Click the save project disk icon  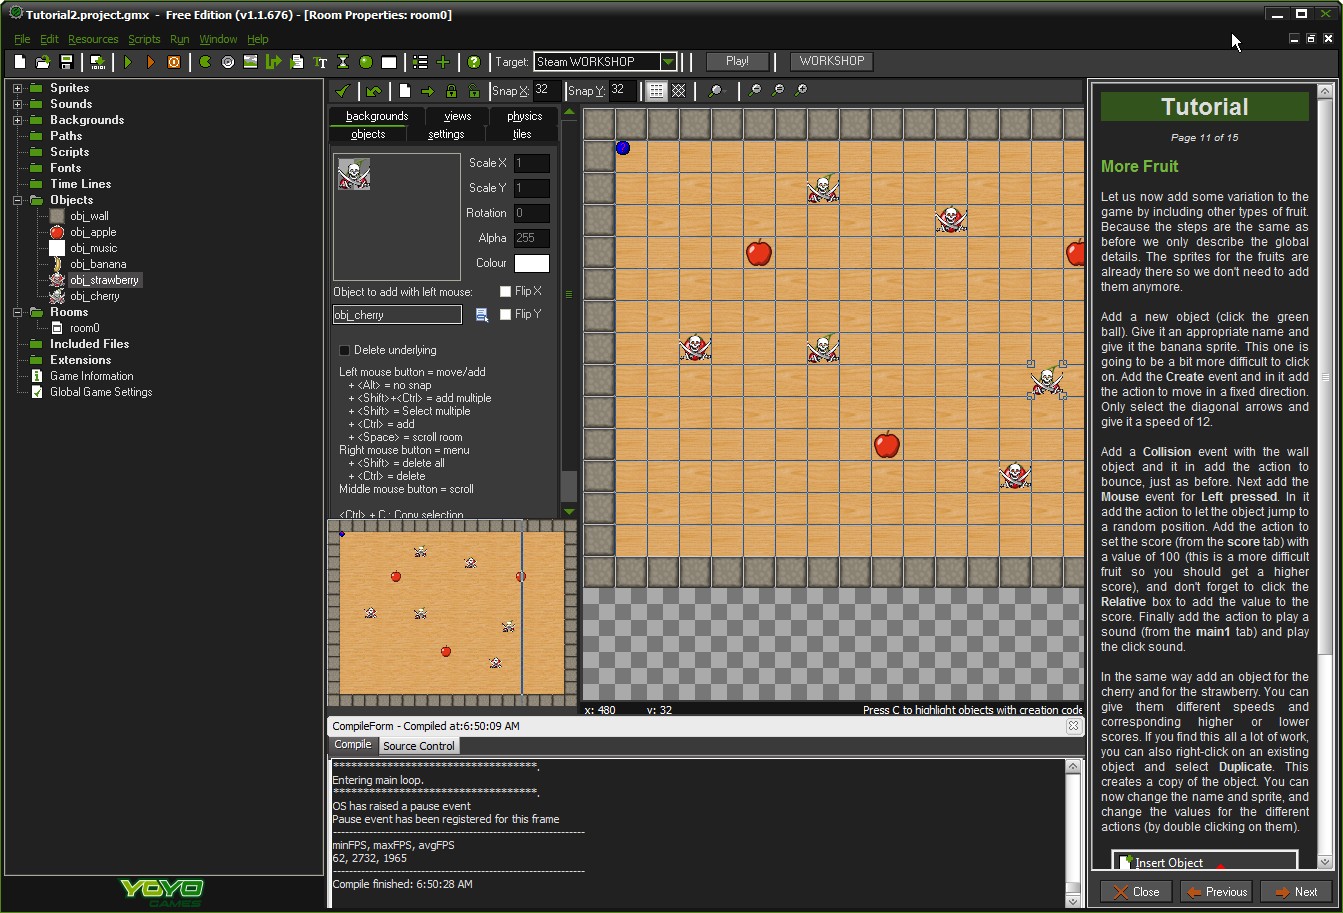66,62
